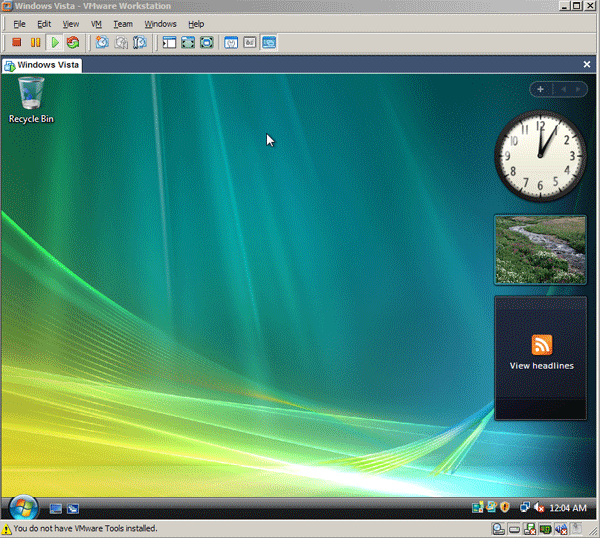This screenshot has width=600, height=538.
Task: Take a snapshot of the virtual machine
Action: (x=102, y=42)
